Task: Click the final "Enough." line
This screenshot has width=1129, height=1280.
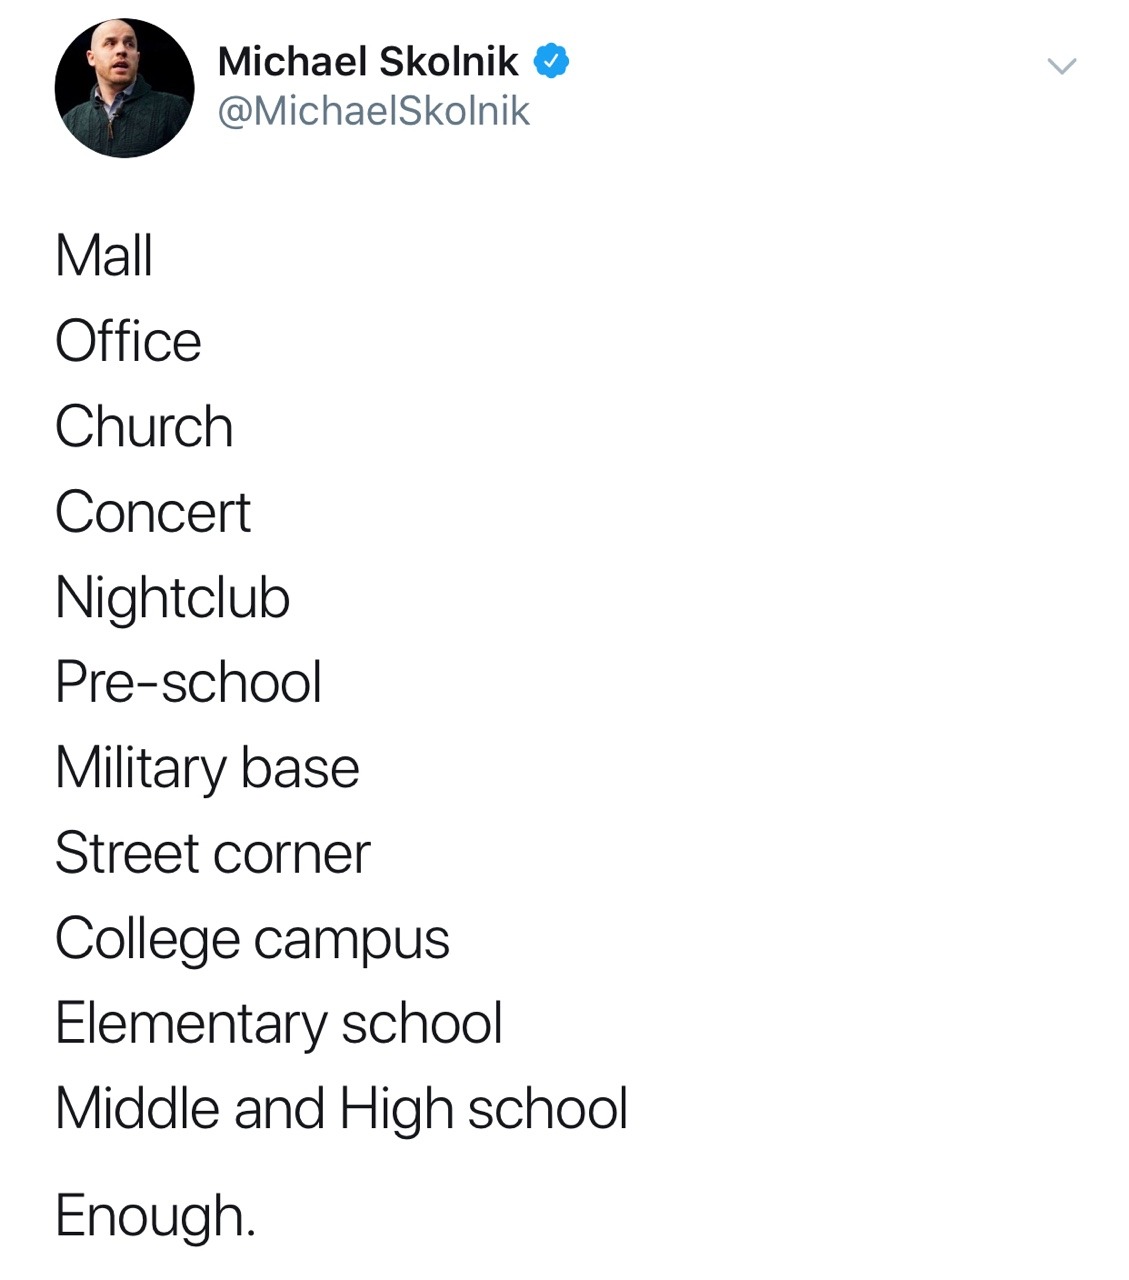Action: (x=155, y=1216)
